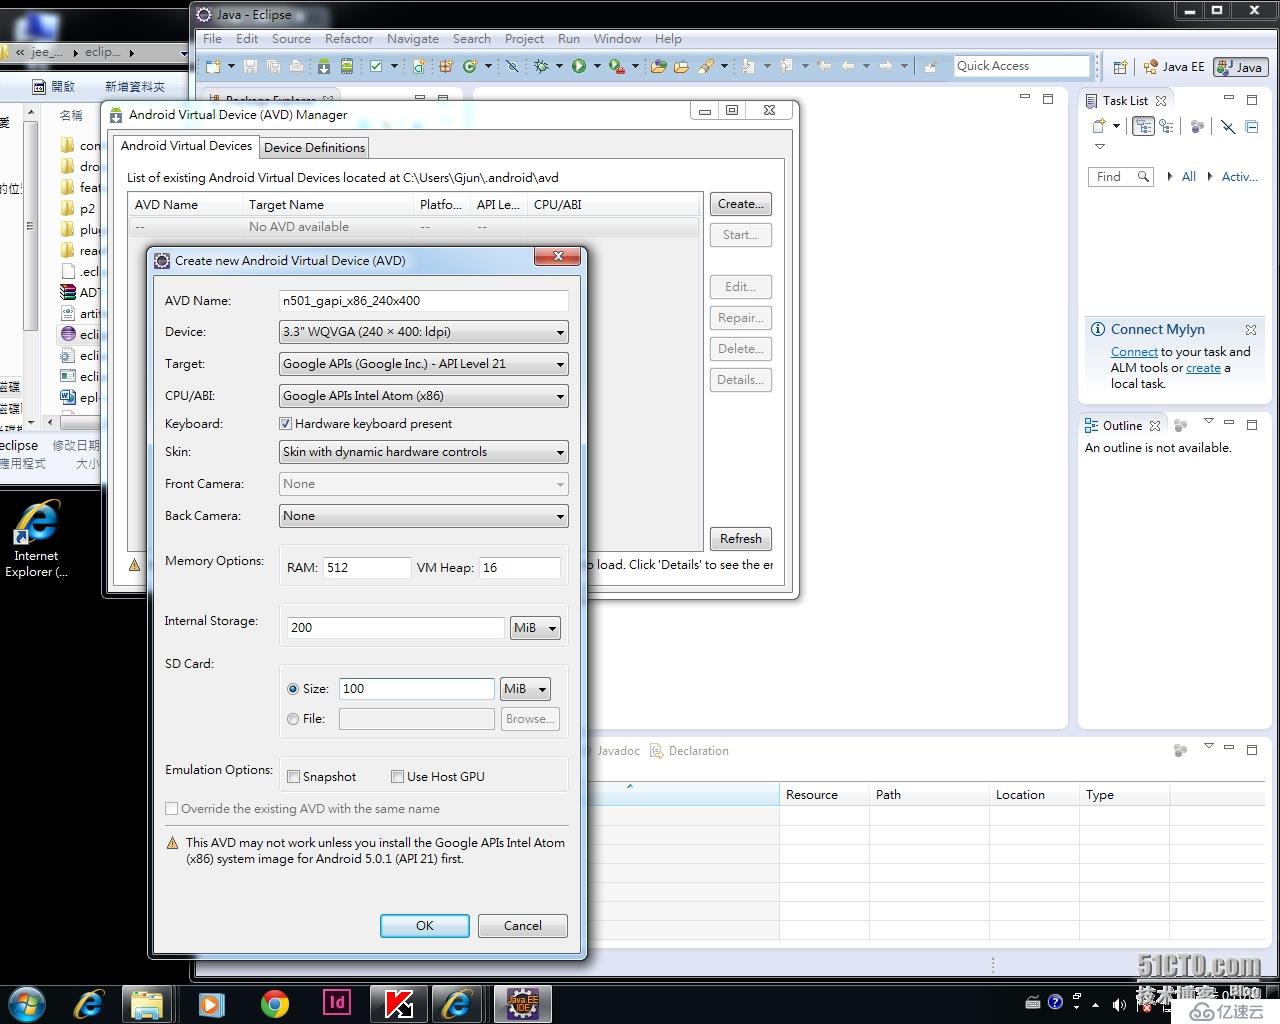Screen dimensions: 1280x1024
Task: Open Task List view menu triangle
Action: pos(1100,147)
